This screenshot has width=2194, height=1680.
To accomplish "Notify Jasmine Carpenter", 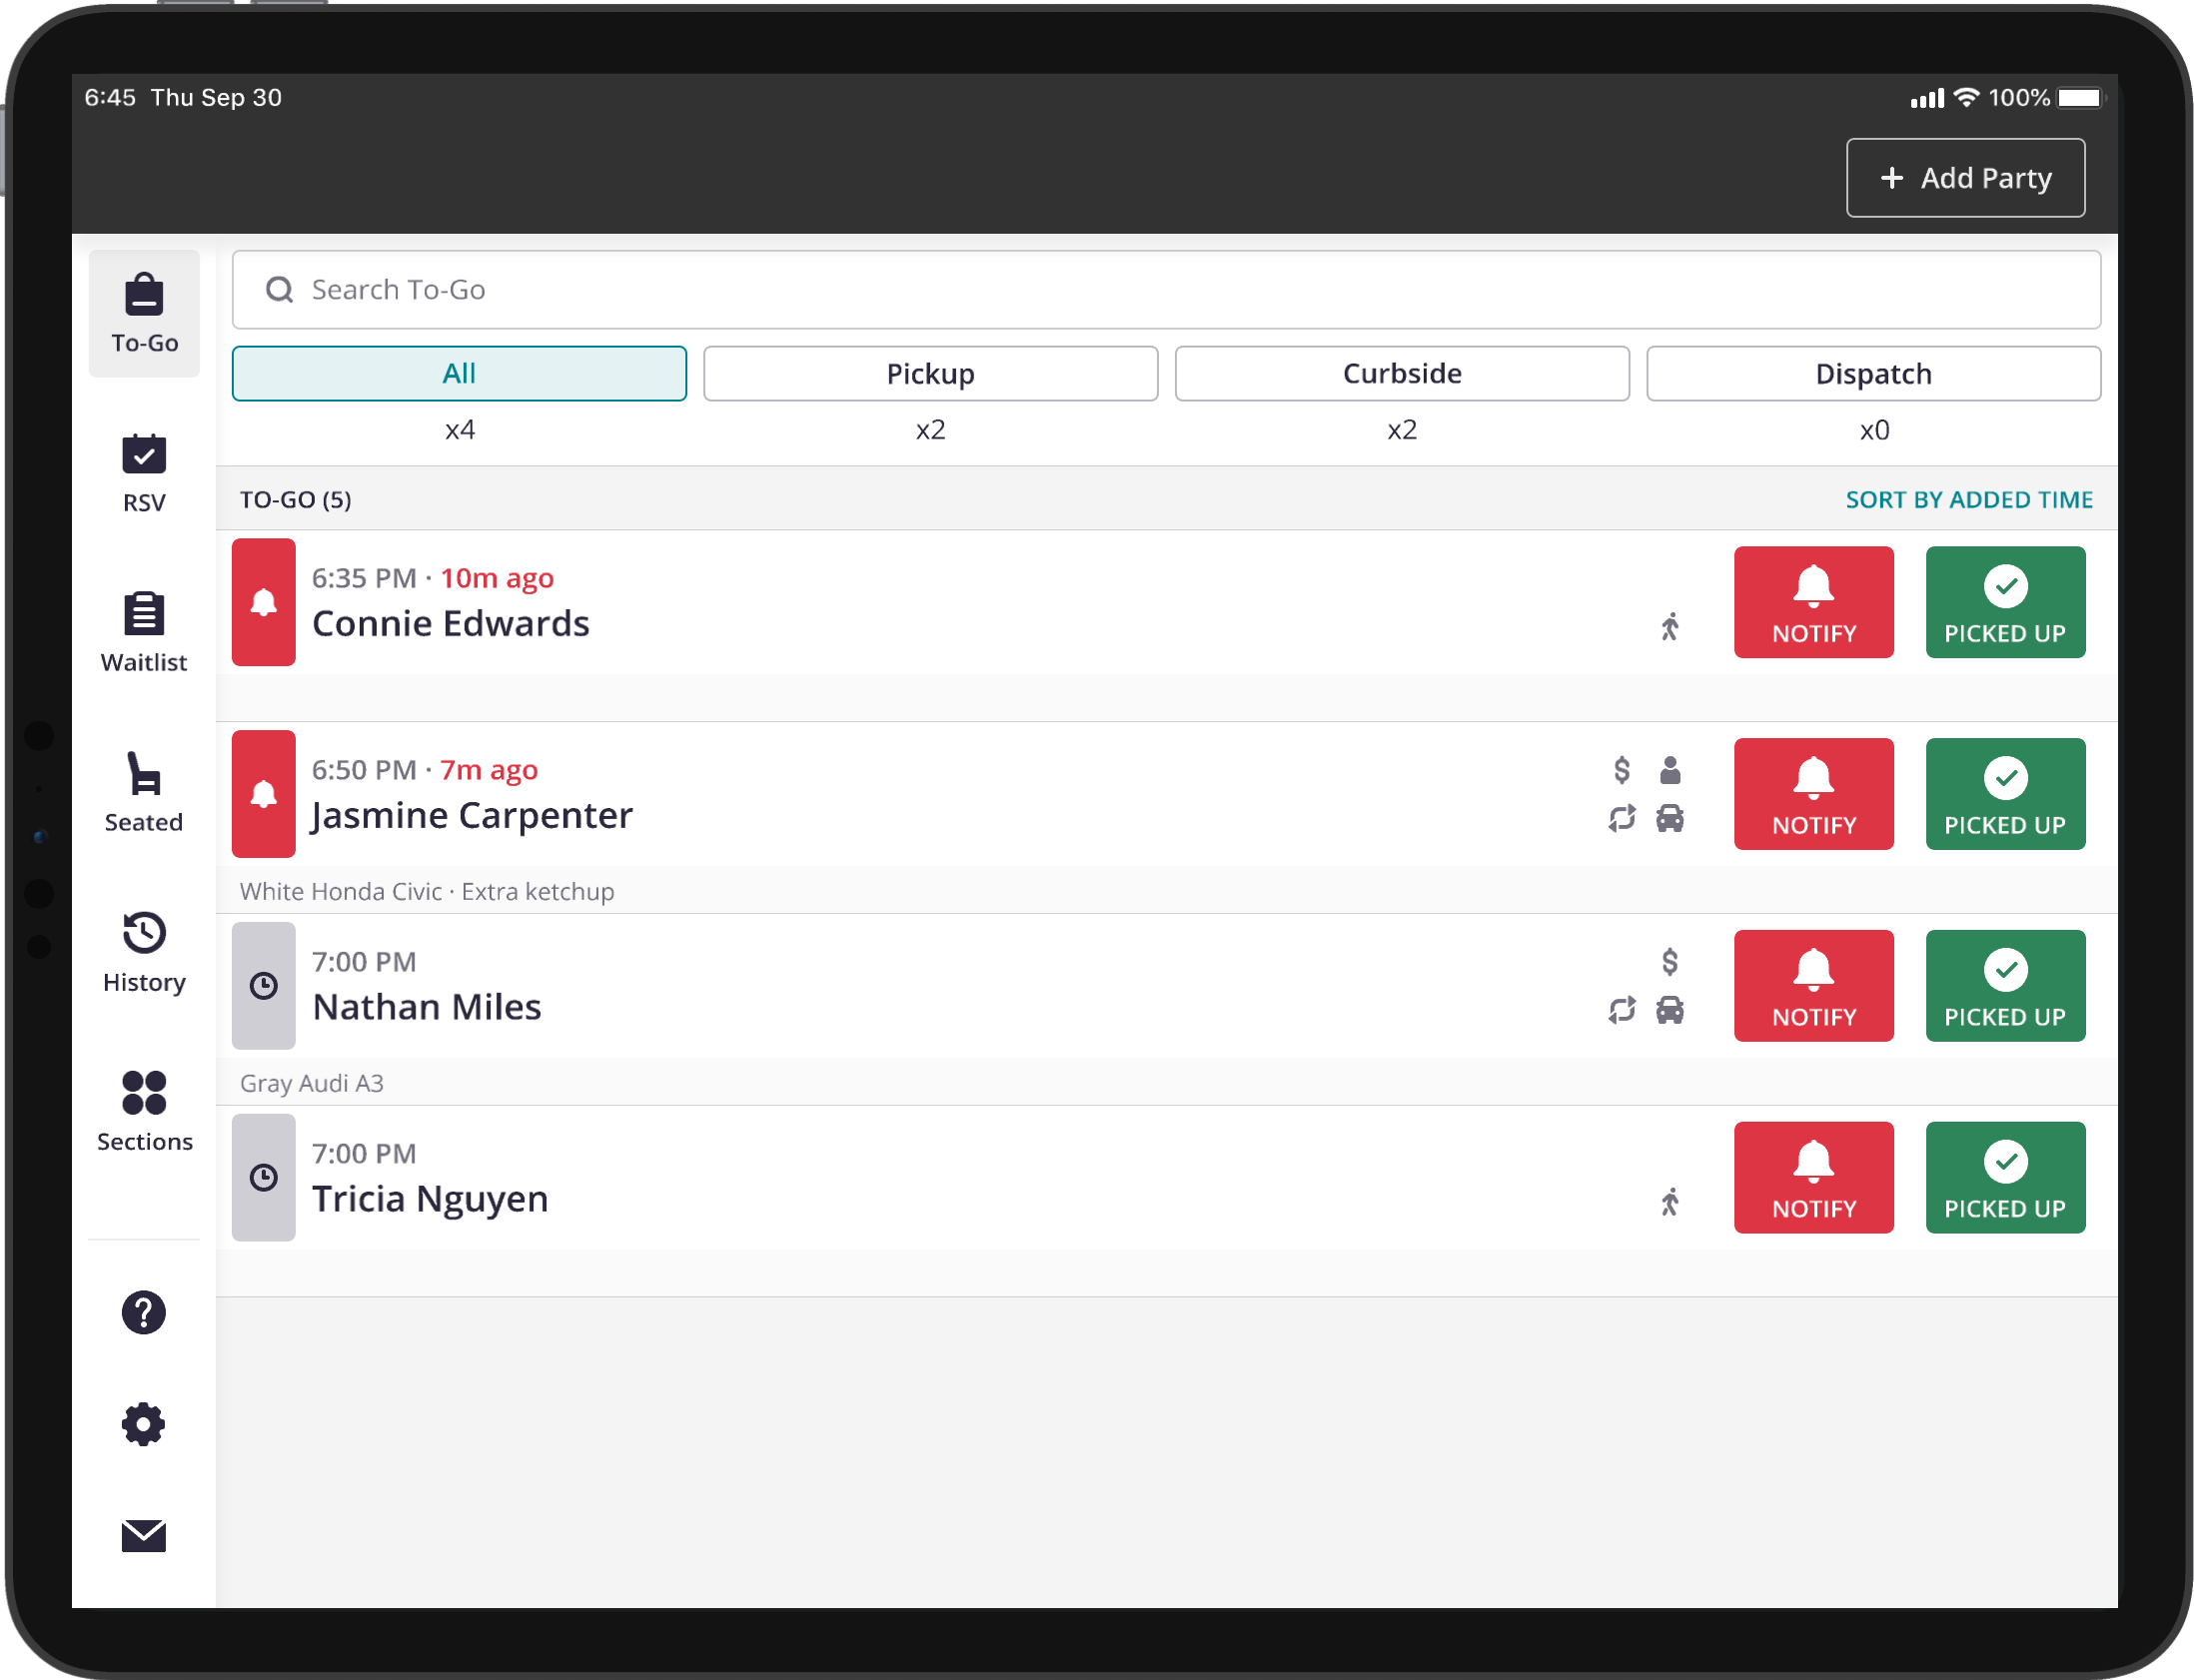I will coord(1813,793).
